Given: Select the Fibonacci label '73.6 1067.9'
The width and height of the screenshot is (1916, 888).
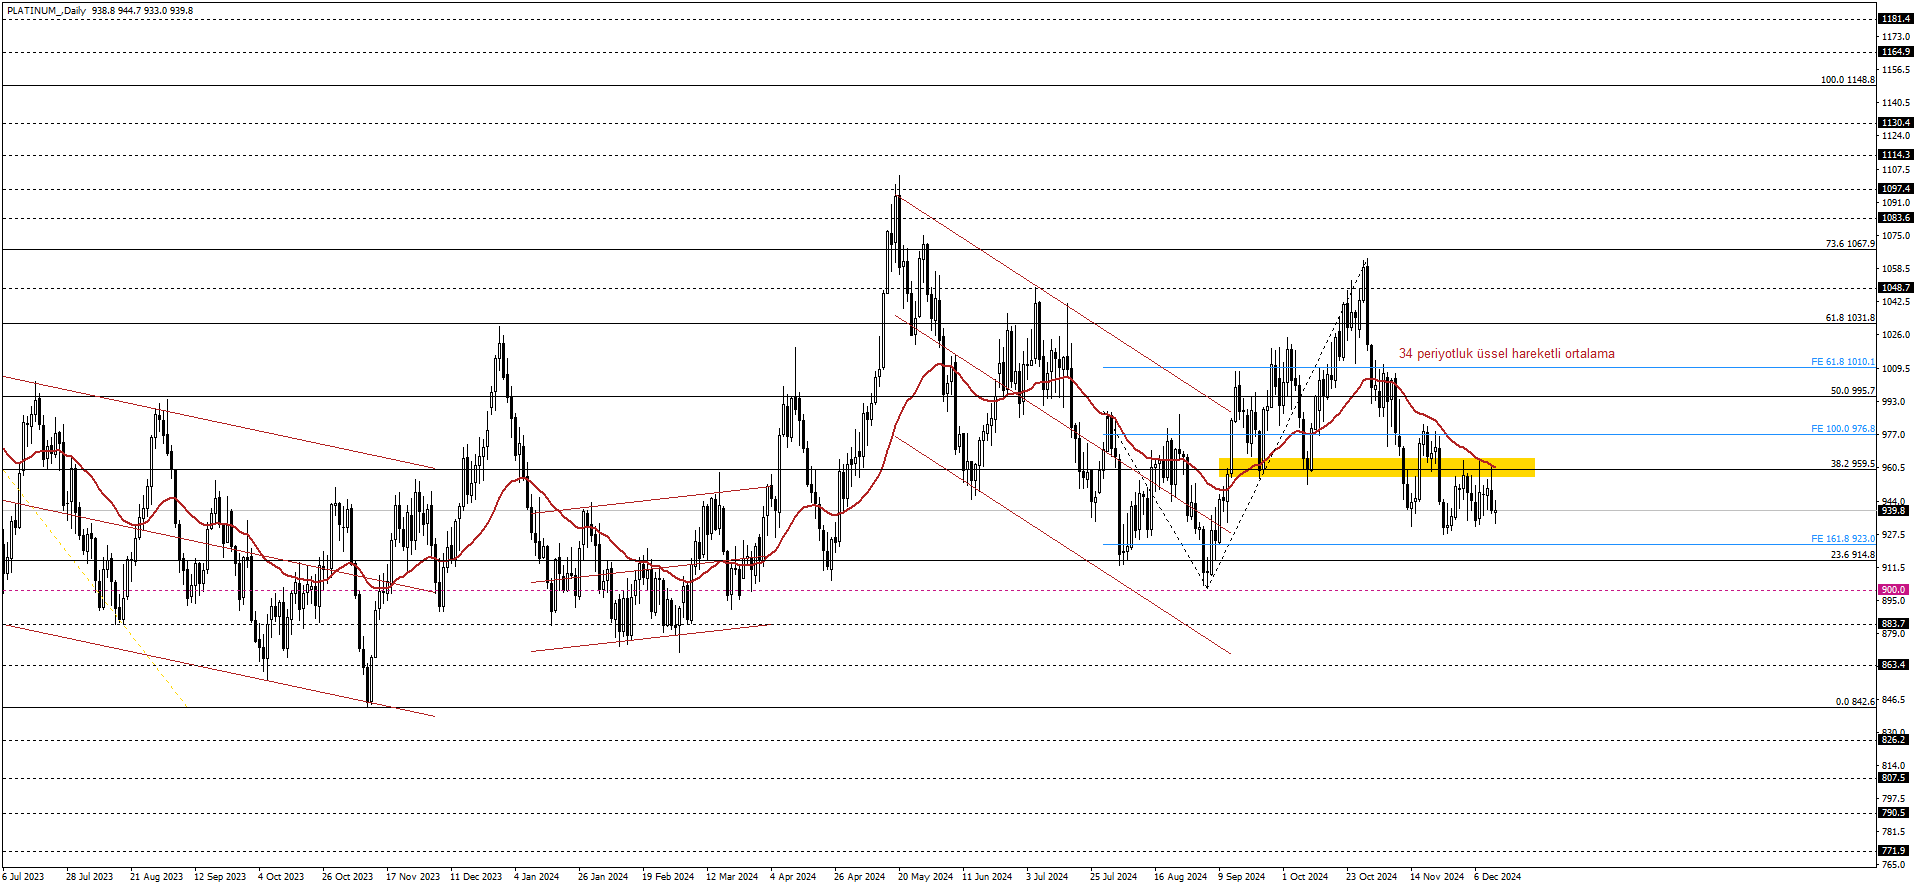Looking at the screenshot, I should [x=1850, y=244].
